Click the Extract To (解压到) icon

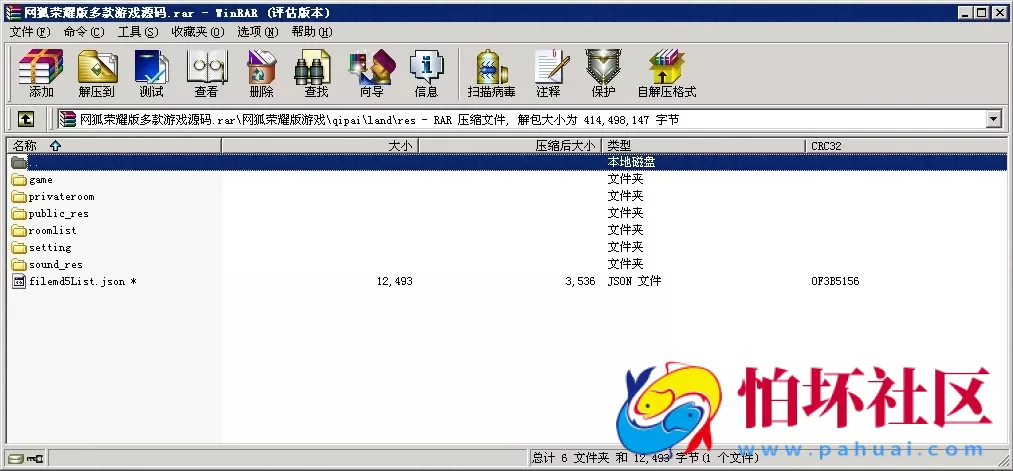pyautogui.click(x=97, y=73)
